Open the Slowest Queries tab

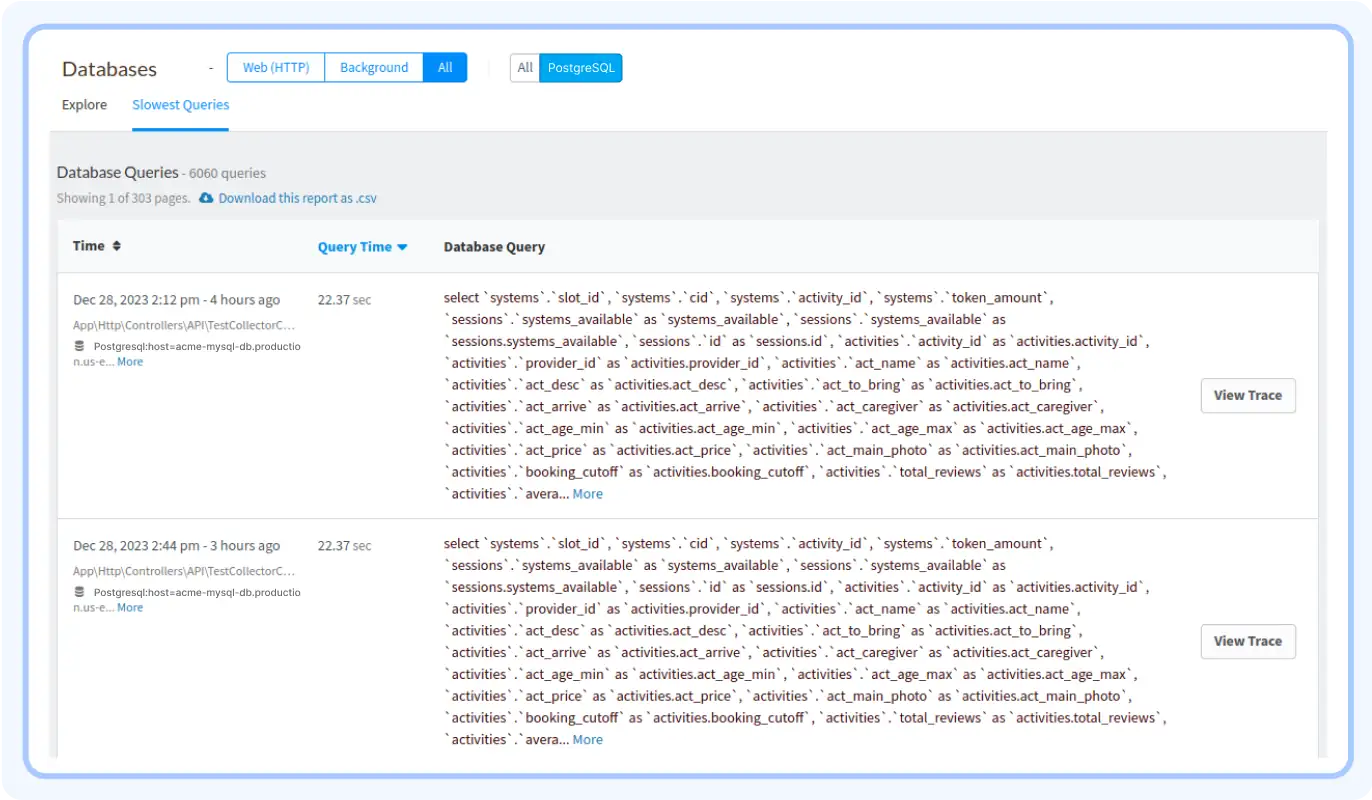181,105
